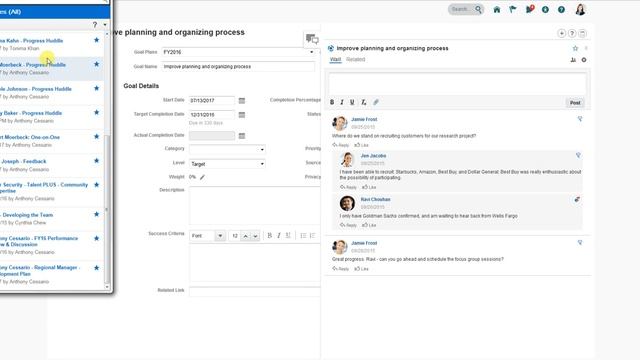The width and height of the screenshot is (640, 360).
Task: Open the wall settings gear icon
Action: (x=584, y=60)
